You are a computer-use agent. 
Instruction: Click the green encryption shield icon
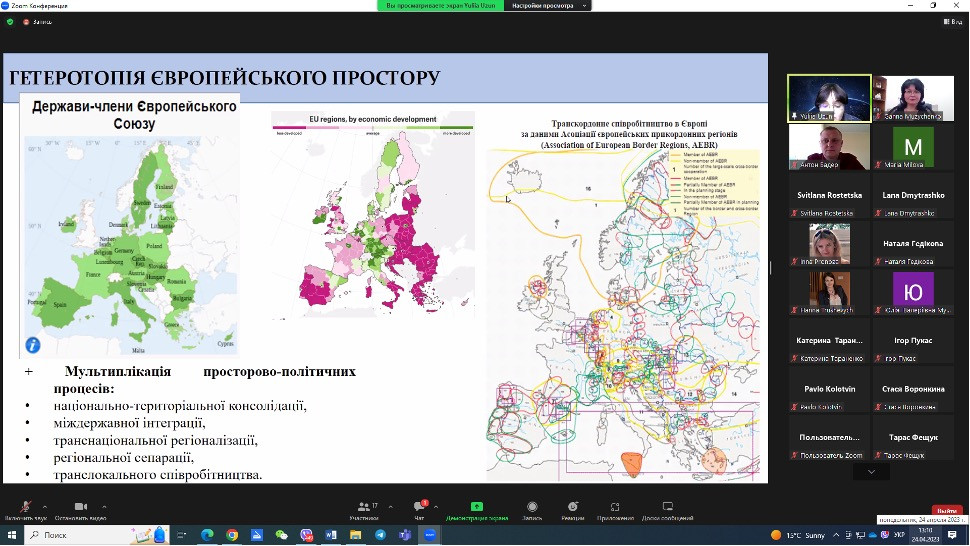(x=12, y=21)
